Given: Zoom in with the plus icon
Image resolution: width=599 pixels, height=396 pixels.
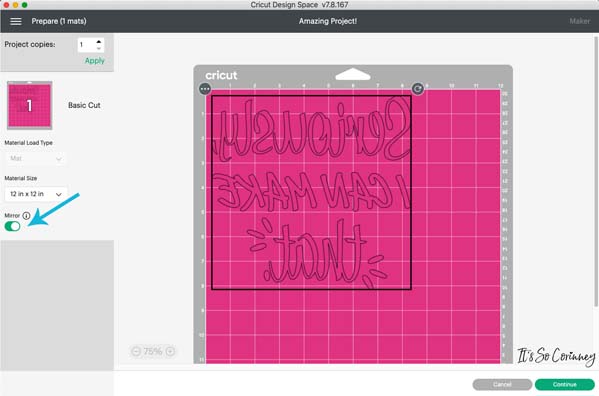Looking at the screenshot, I should coord(170,351).
